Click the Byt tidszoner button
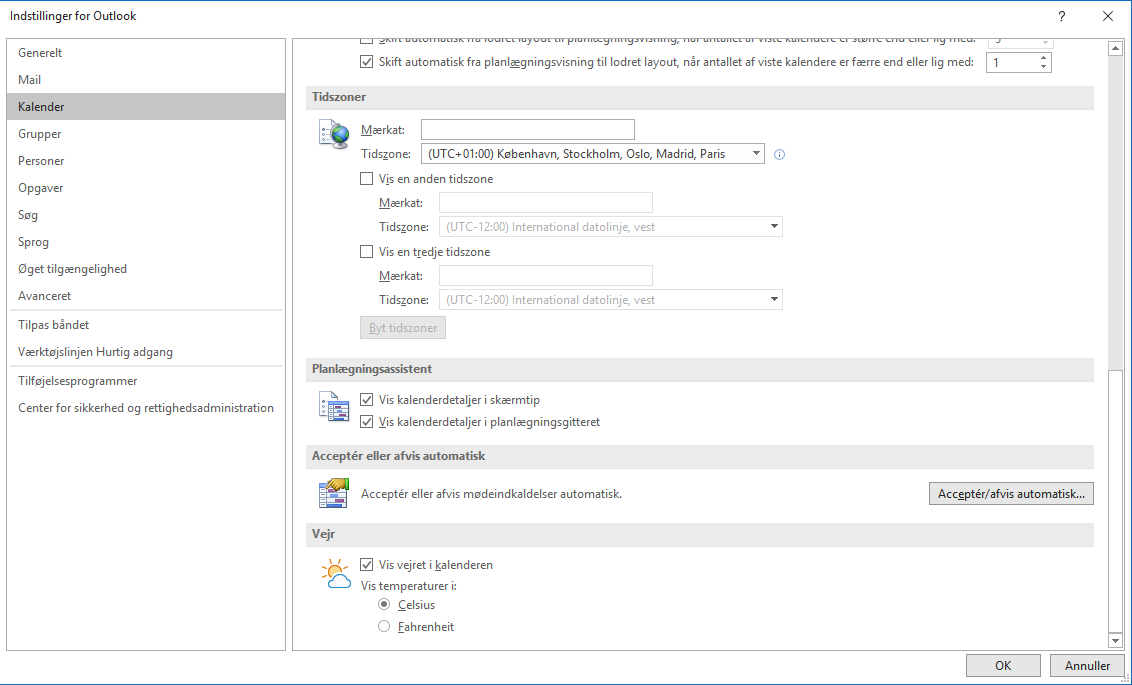The image size is (1132, 685). [x=403, y=328]
